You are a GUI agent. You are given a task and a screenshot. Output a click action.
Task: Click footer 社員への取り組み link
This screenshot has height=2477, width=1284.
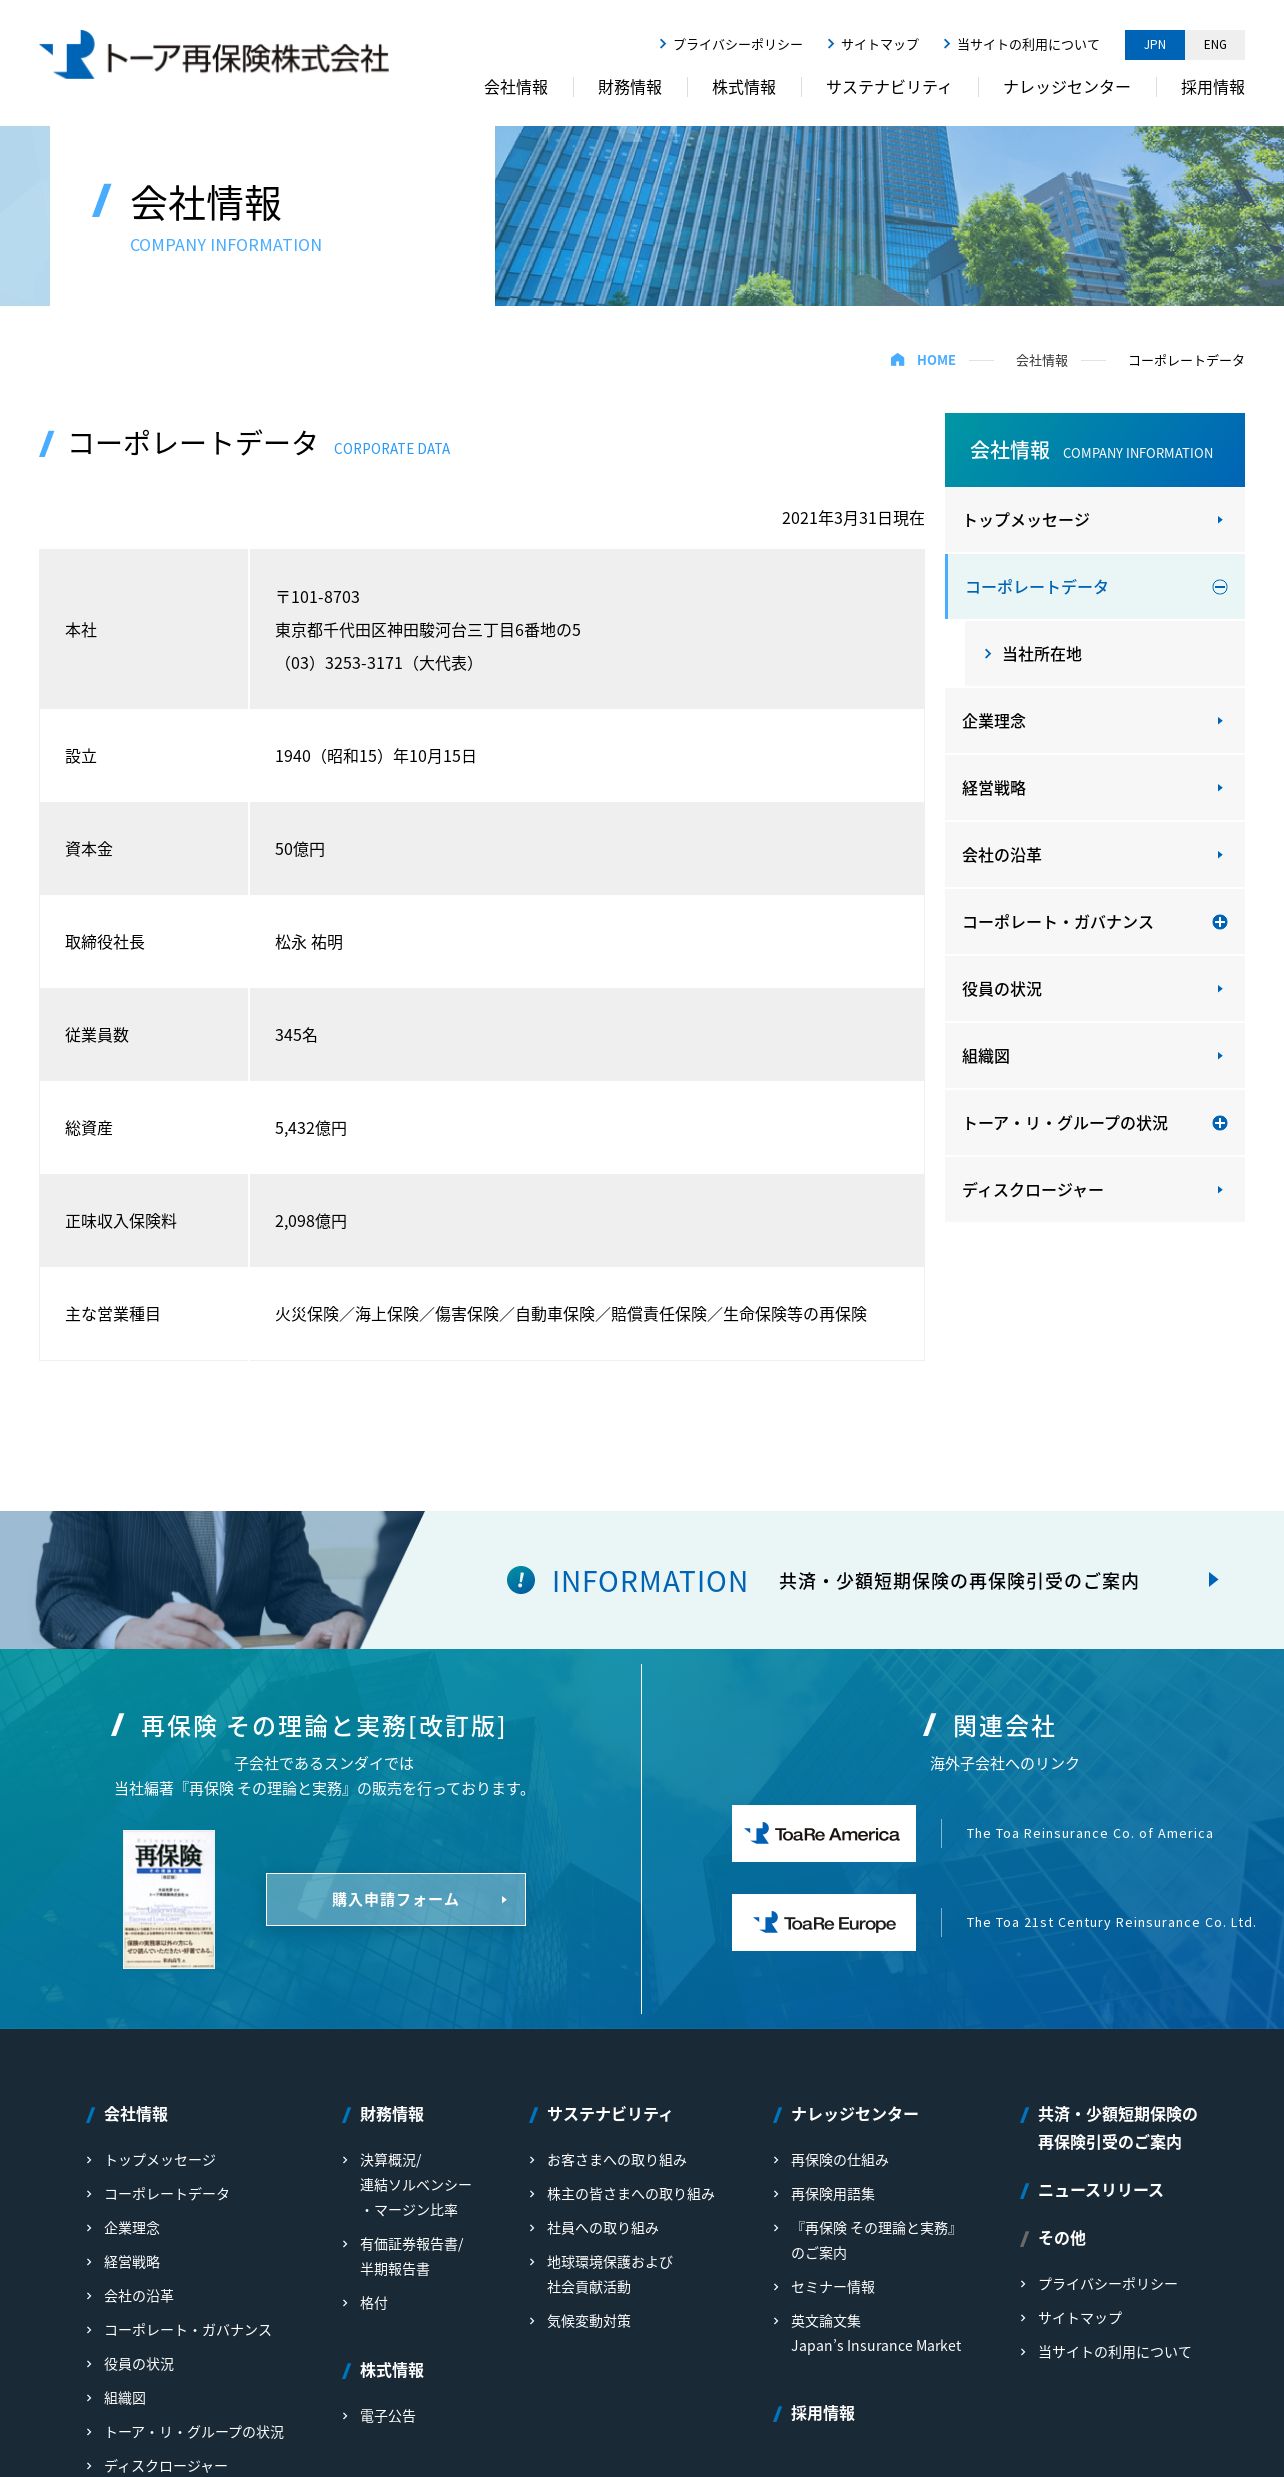[x=603, y=2228]
